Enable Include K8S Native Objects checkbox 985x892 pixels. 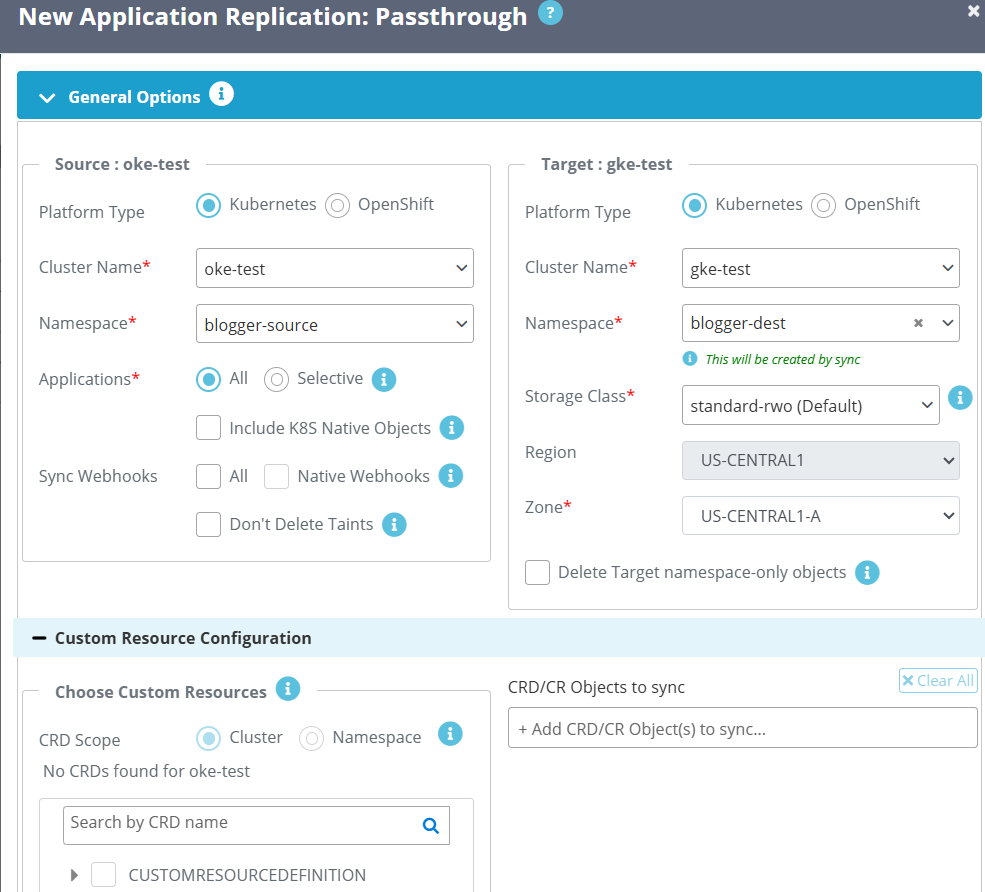pos(209,428)
